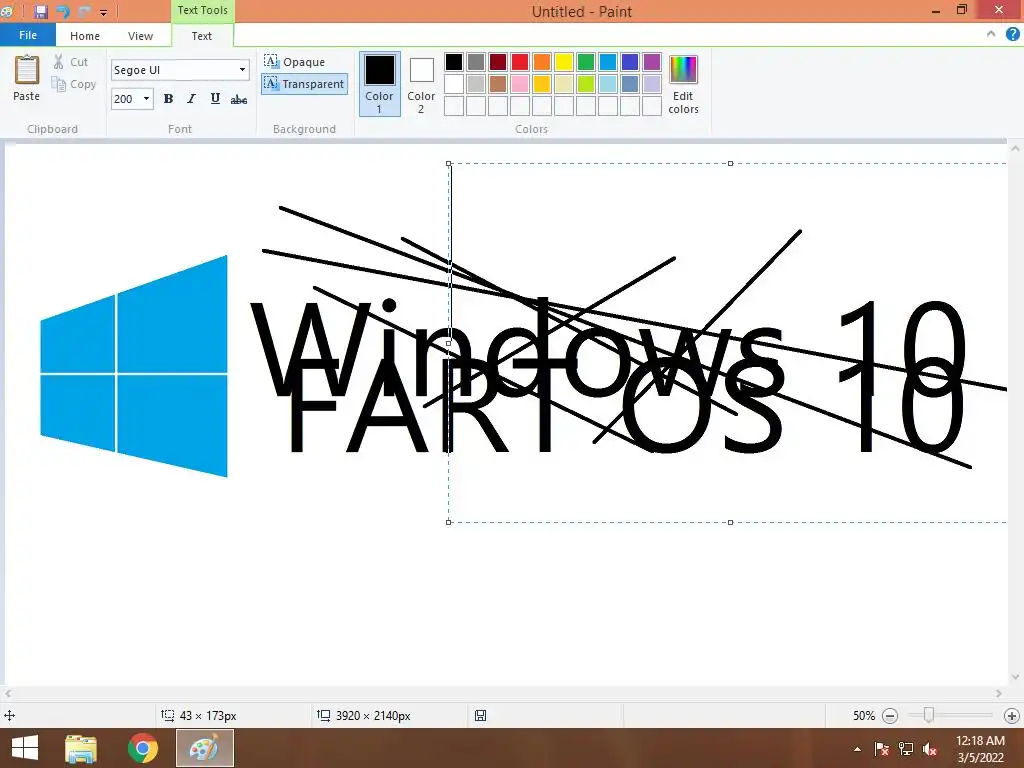This screenshot has width=1024, height=768.
Task: Open the font size 200 dropdown arrow
Action: pyautogui.click(x=146, y=99)
